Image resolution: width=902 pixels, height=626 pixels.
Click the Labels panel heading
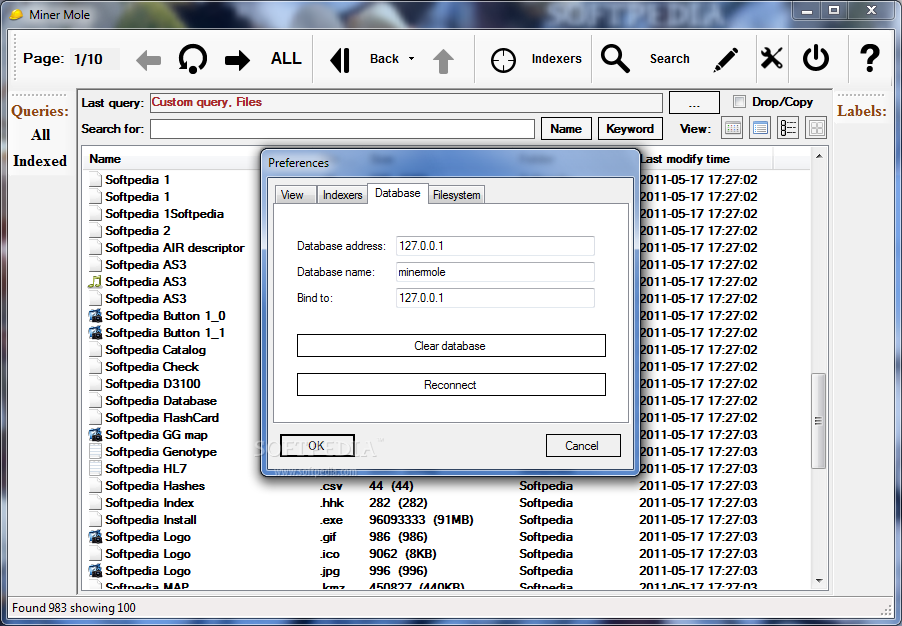pos(861,111)
